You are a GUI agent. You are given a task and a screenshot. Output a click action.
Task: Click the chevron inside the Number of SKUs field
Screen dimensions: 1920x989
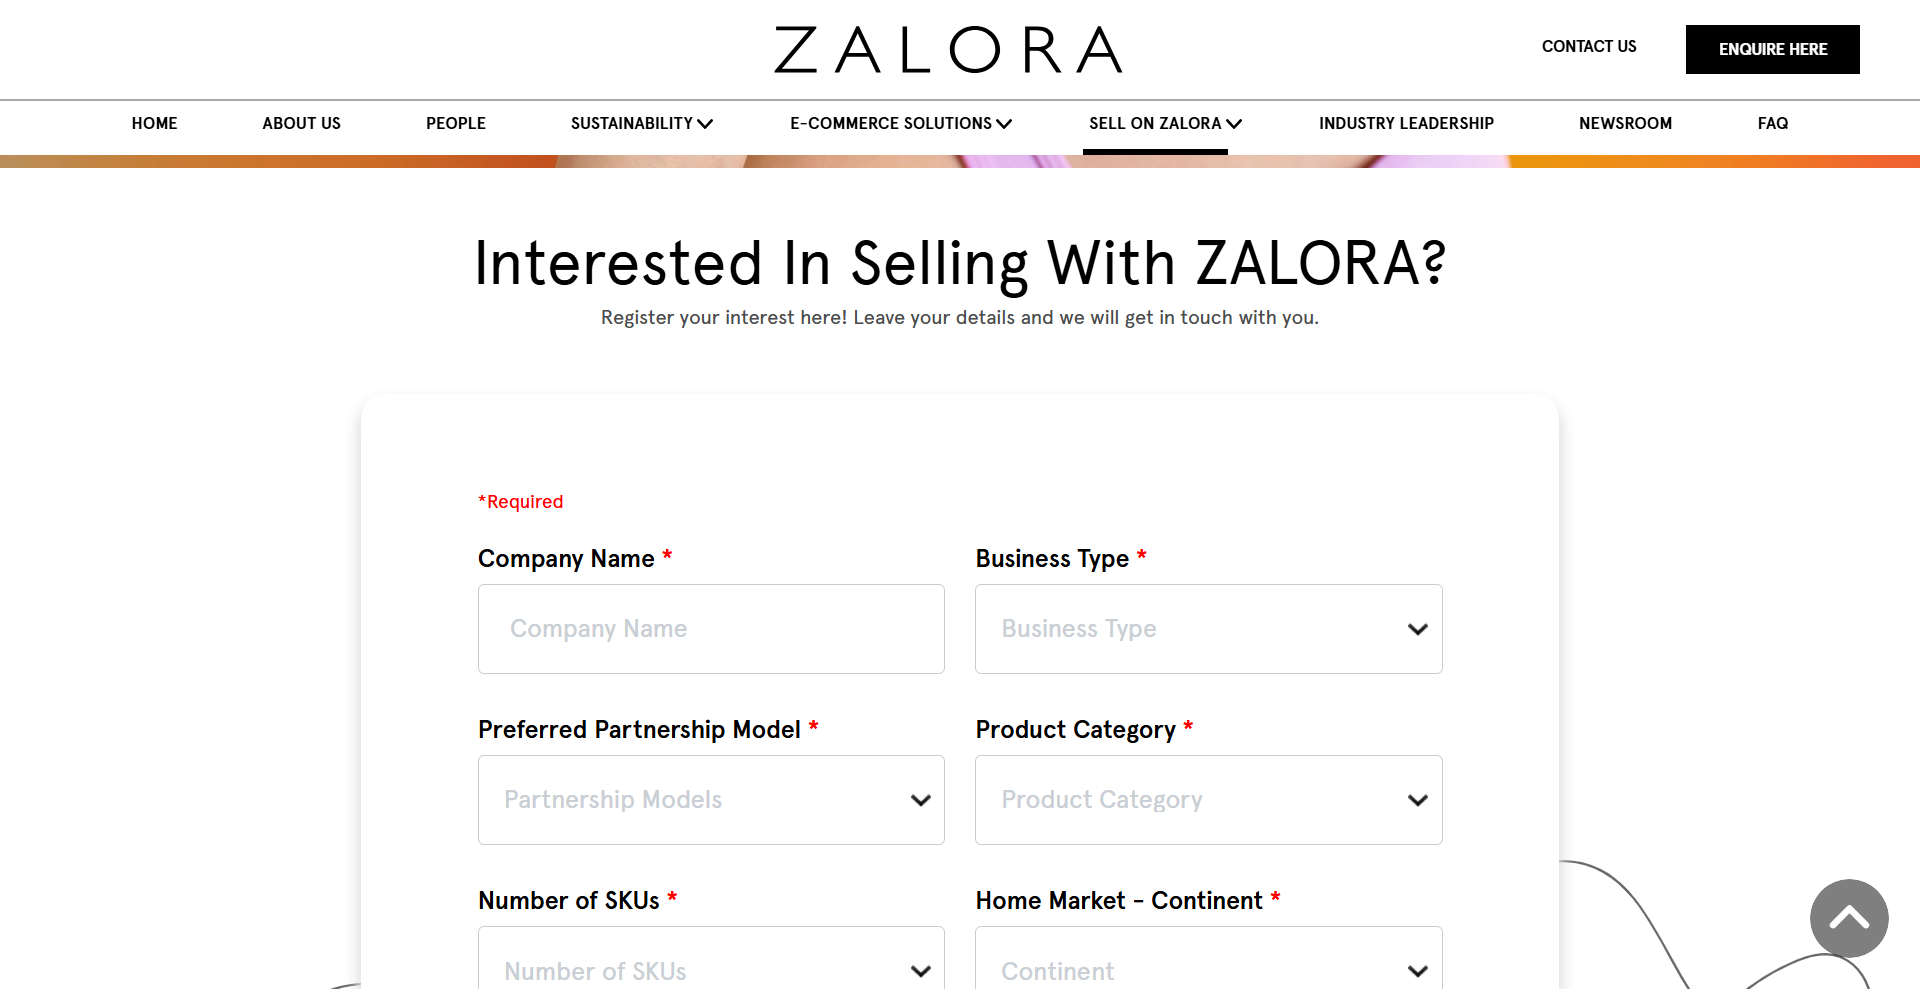pos(919,971)
